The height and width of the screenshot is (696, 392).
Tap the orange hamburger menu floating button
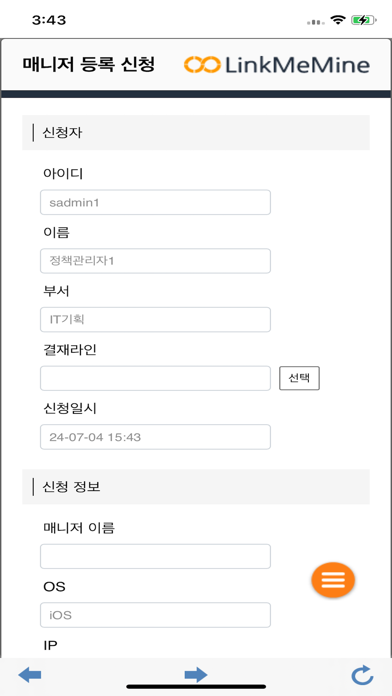point(333,580)
